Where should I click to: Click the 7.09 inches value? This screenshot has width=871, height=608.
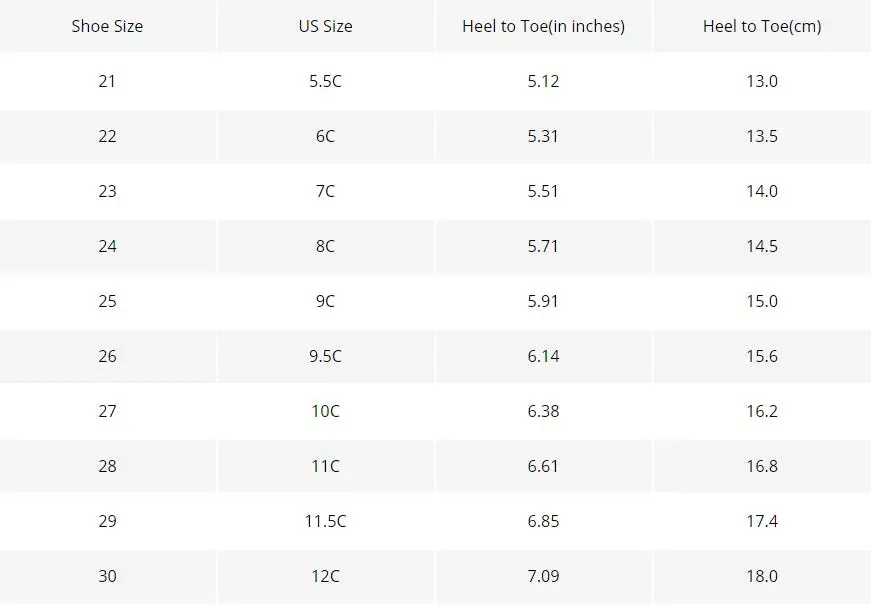[543, 576]
